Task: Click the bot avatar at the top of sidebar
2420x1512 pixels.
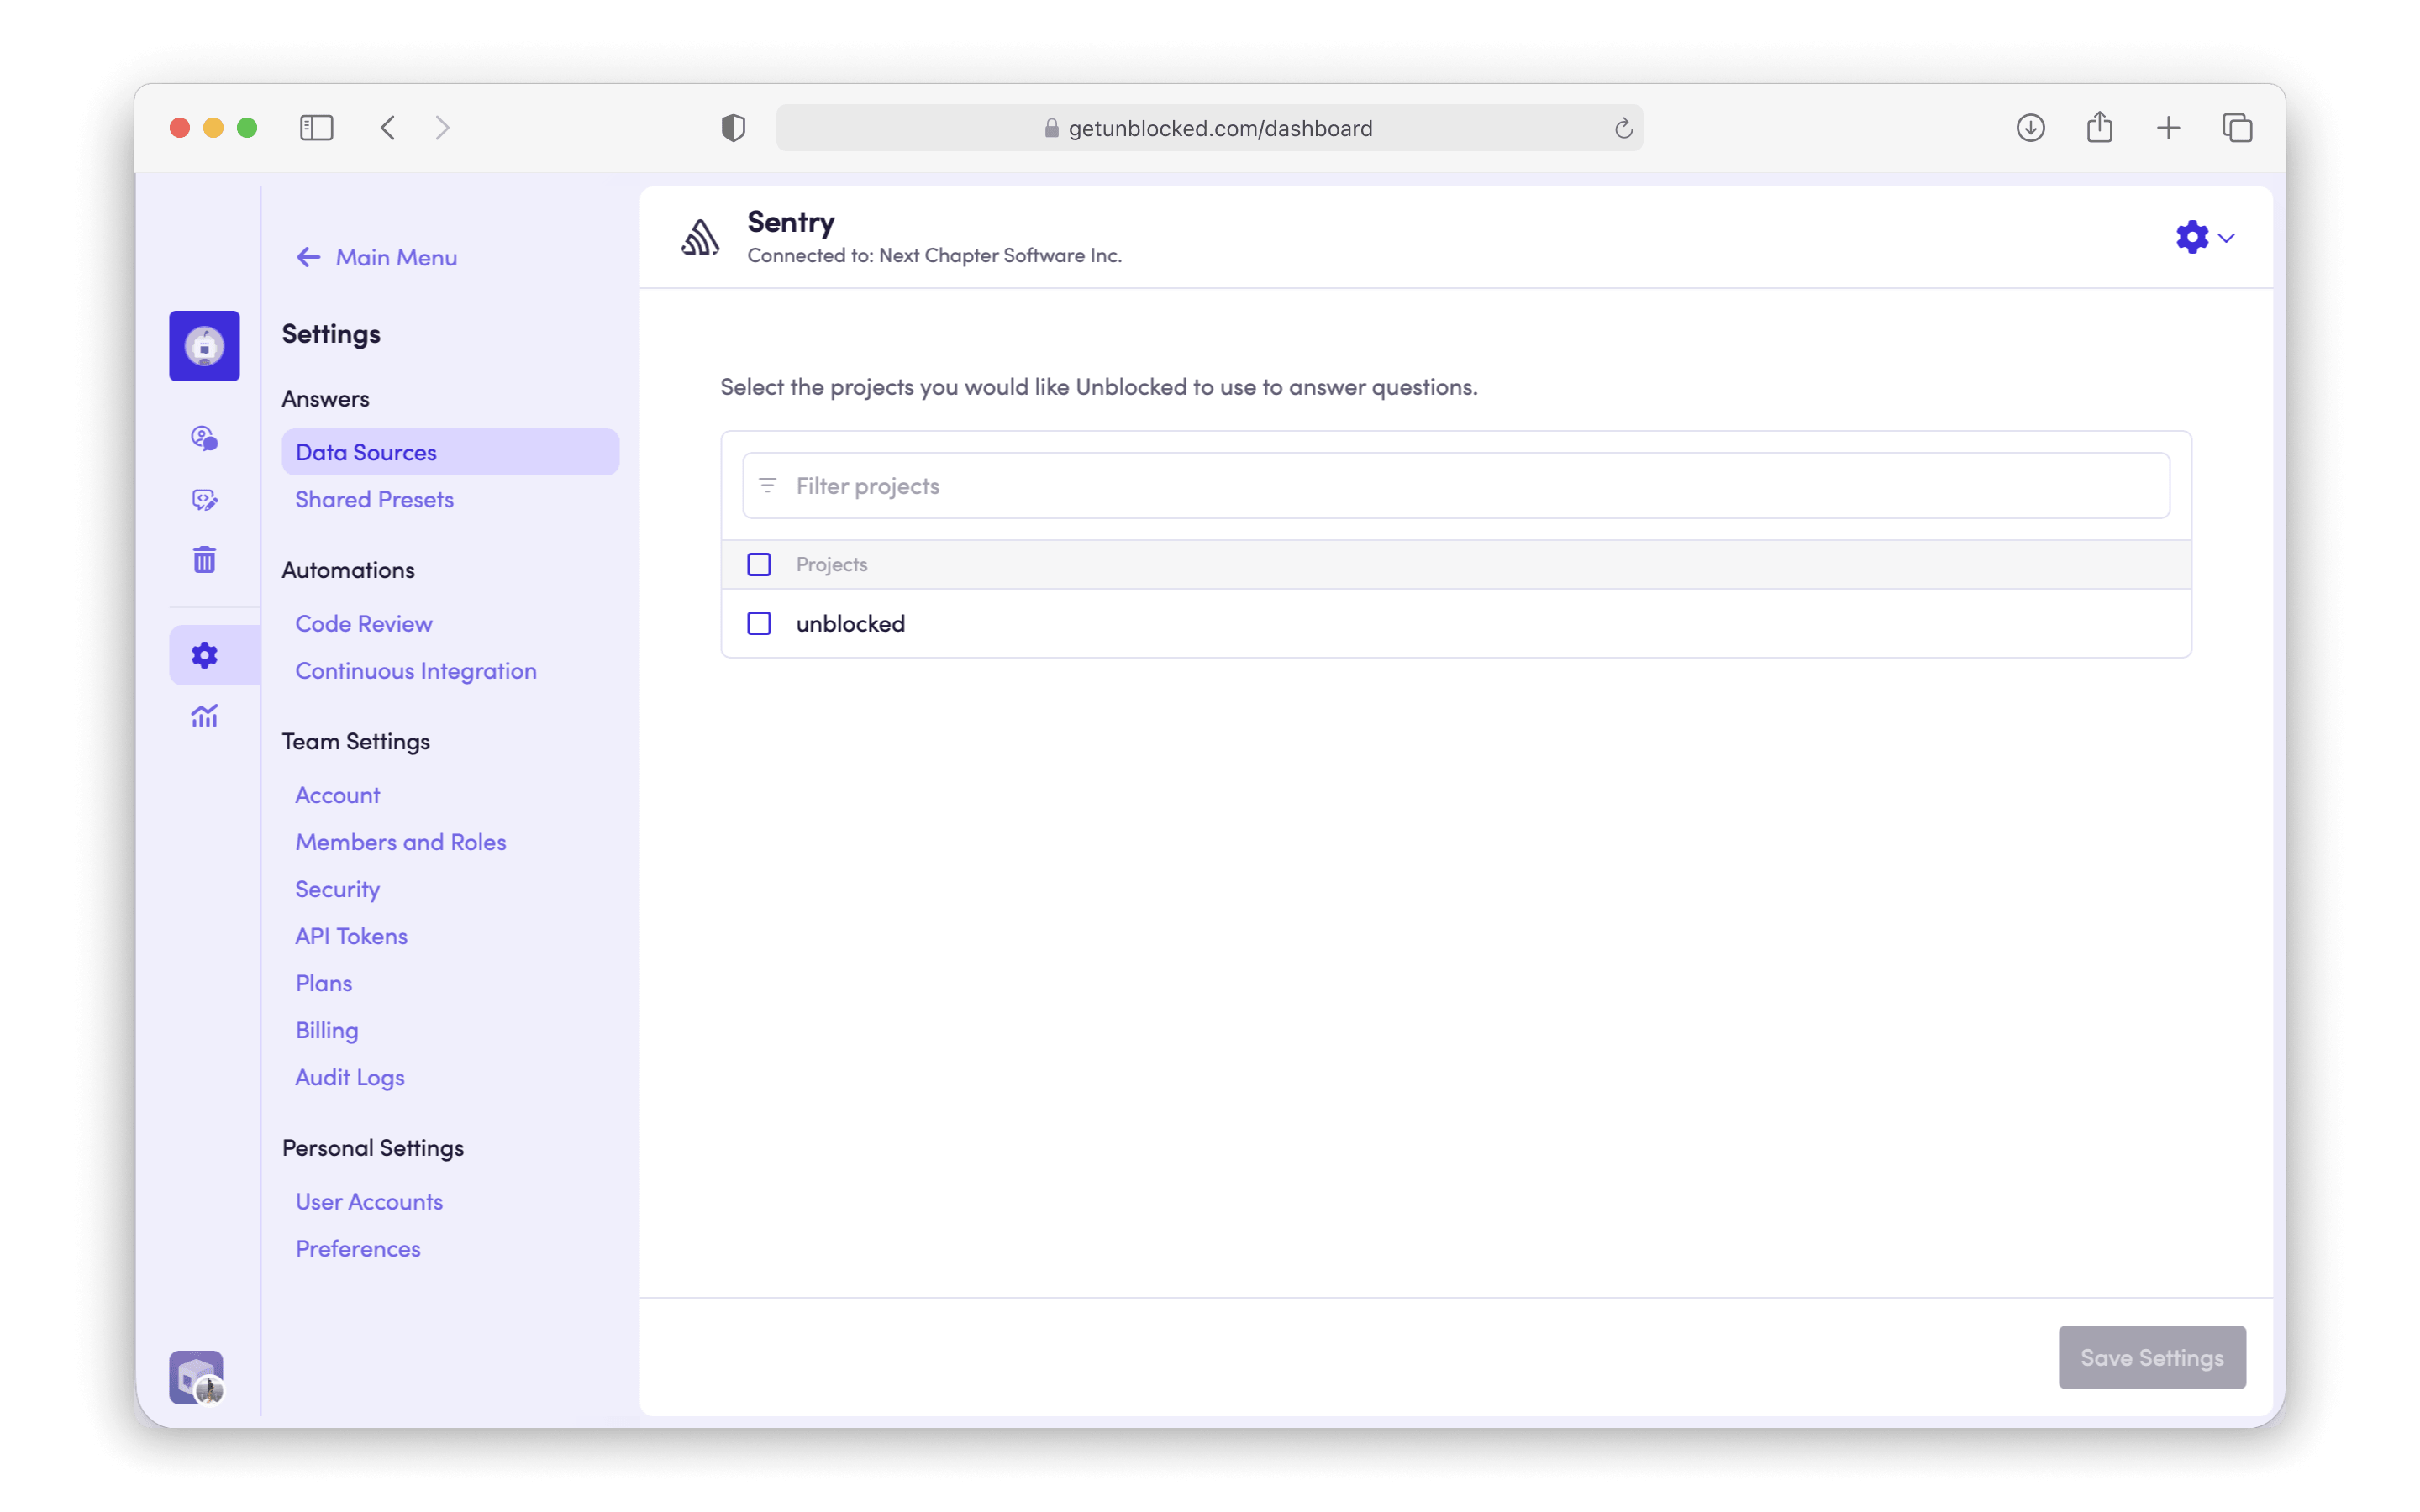Action: coord(204,345)
